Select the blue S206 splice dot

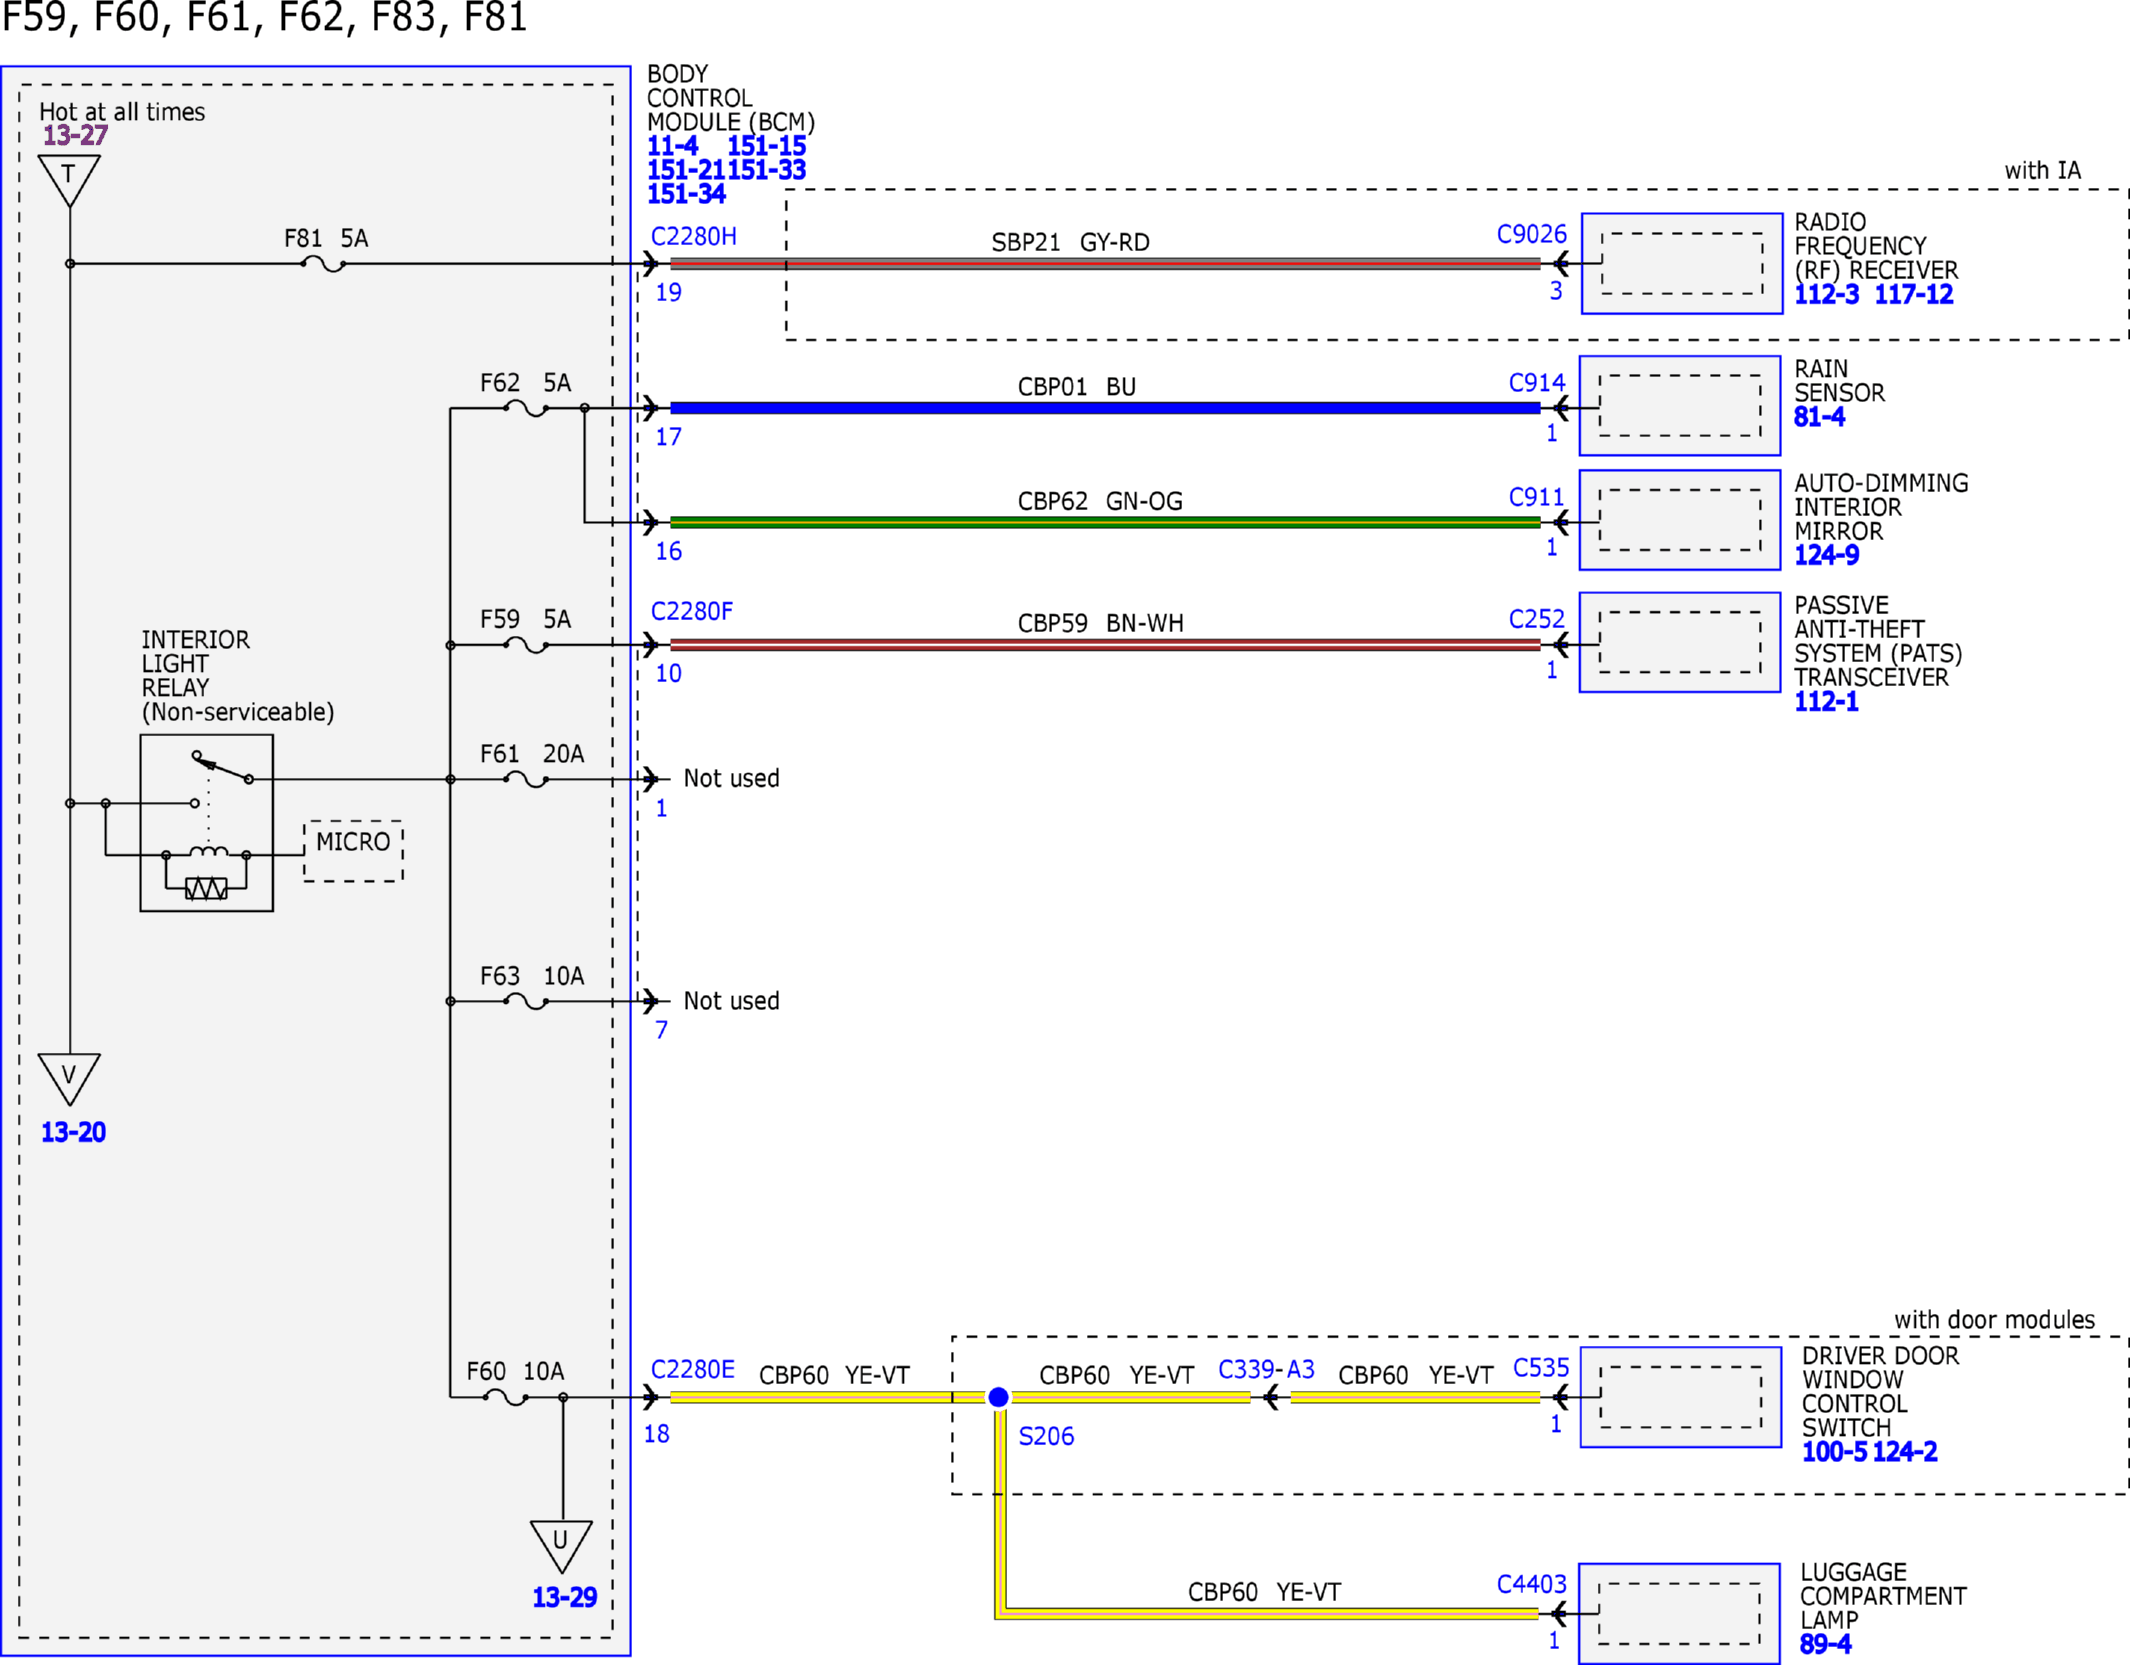pos(998,1397)
